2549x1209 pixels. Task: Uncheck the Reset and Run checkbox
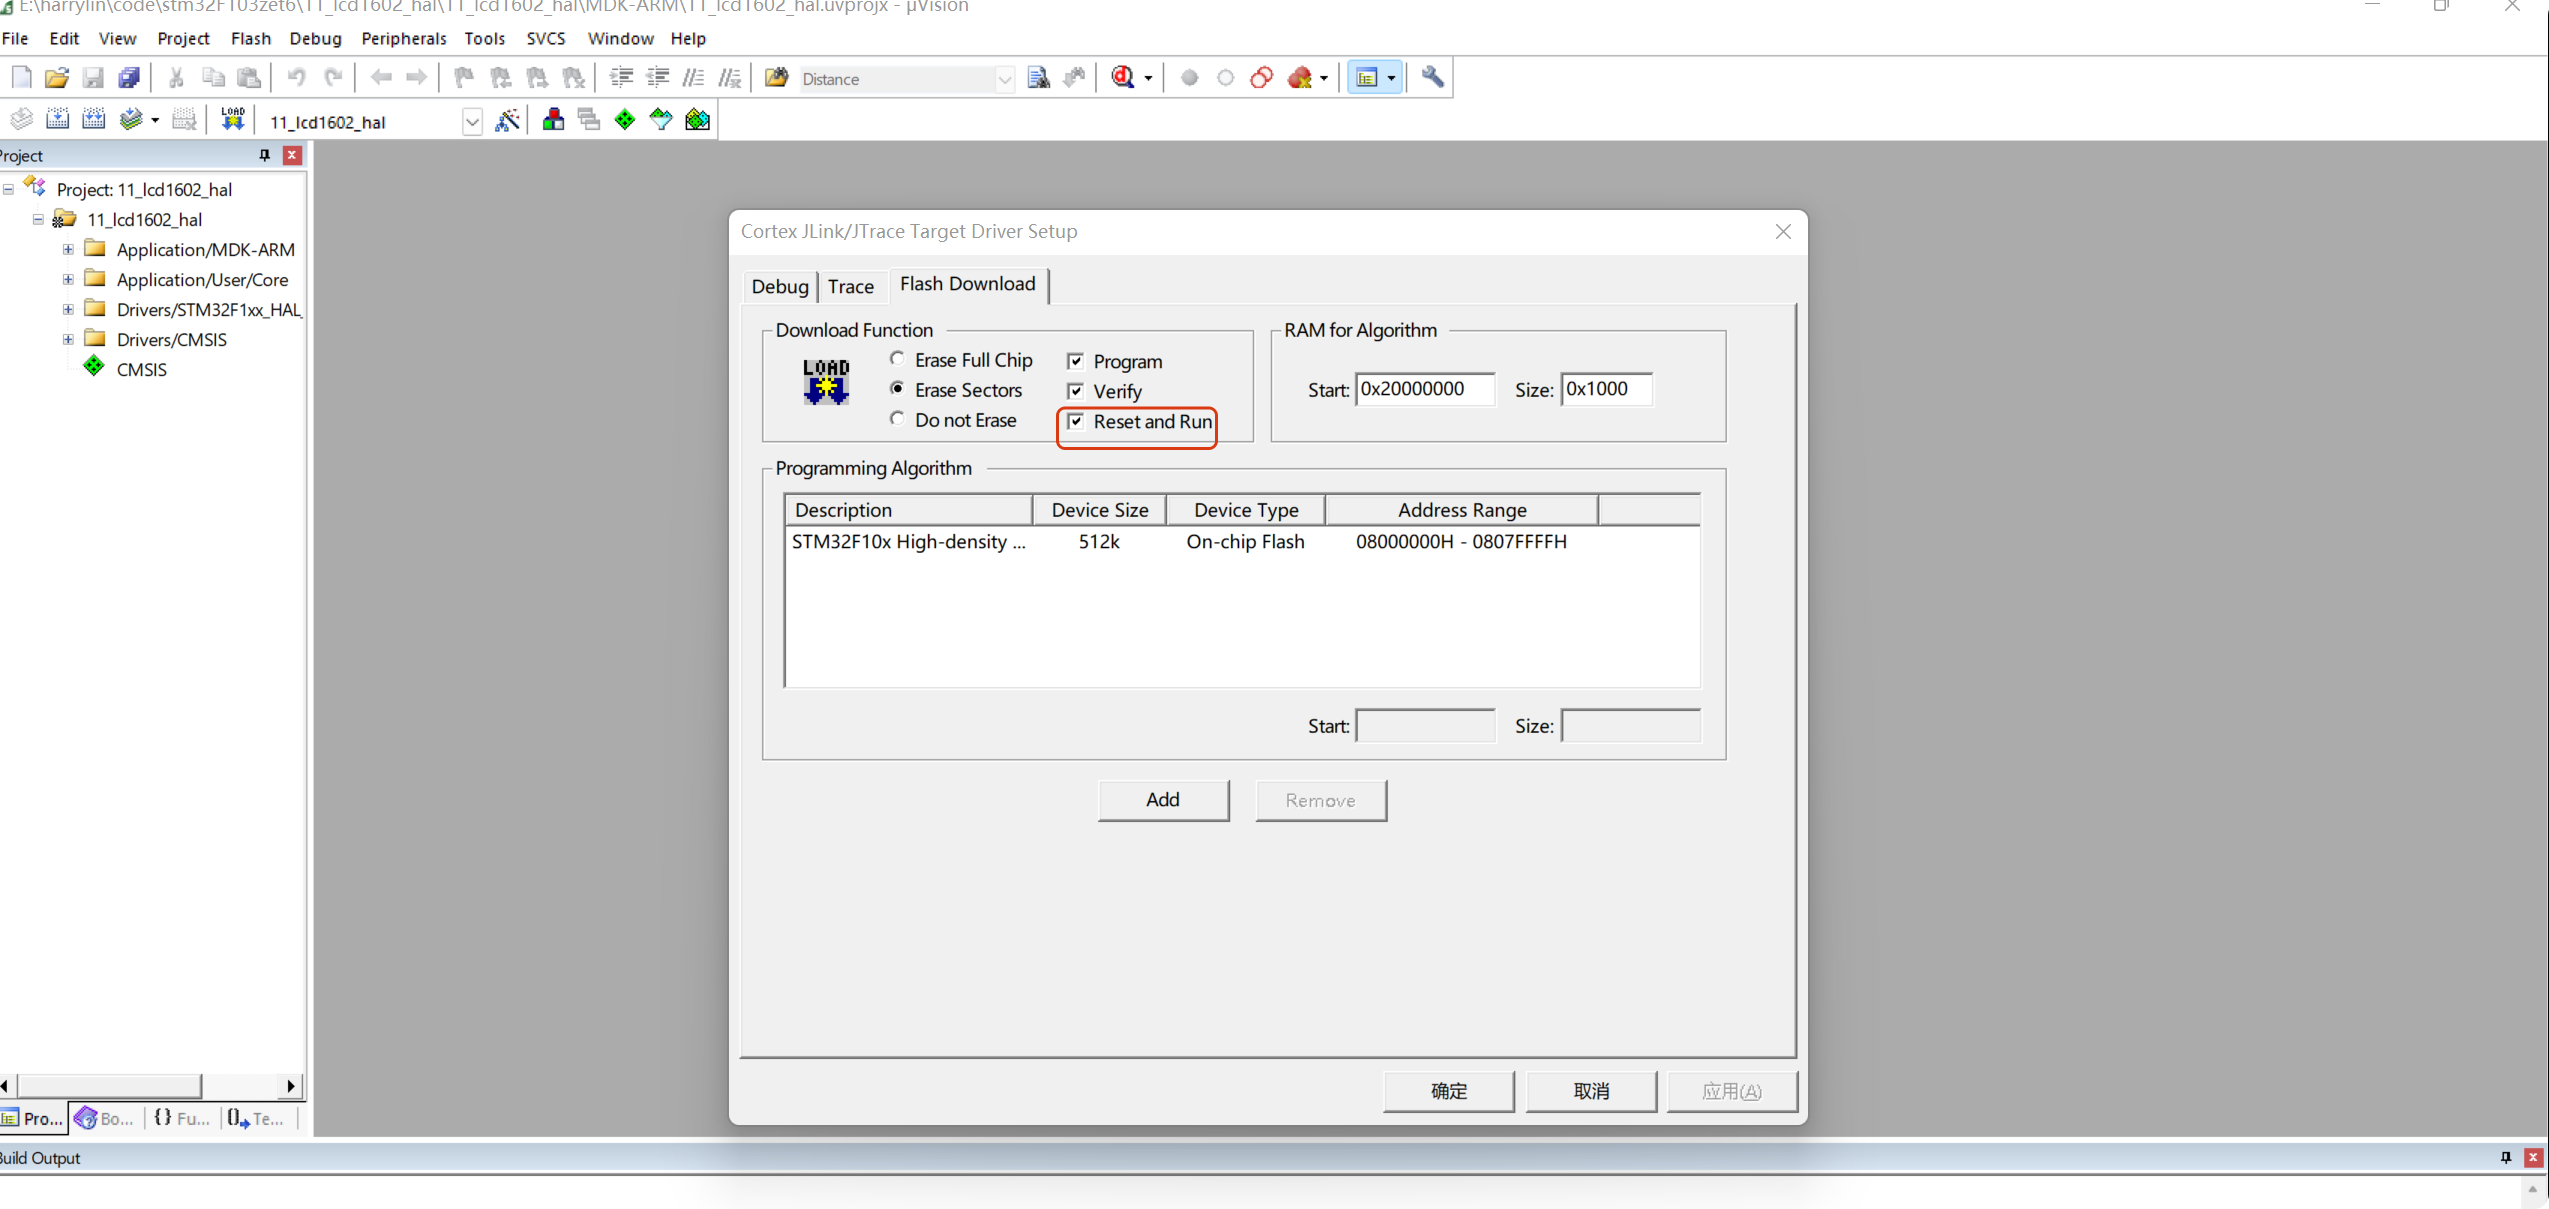[1076, 421]
